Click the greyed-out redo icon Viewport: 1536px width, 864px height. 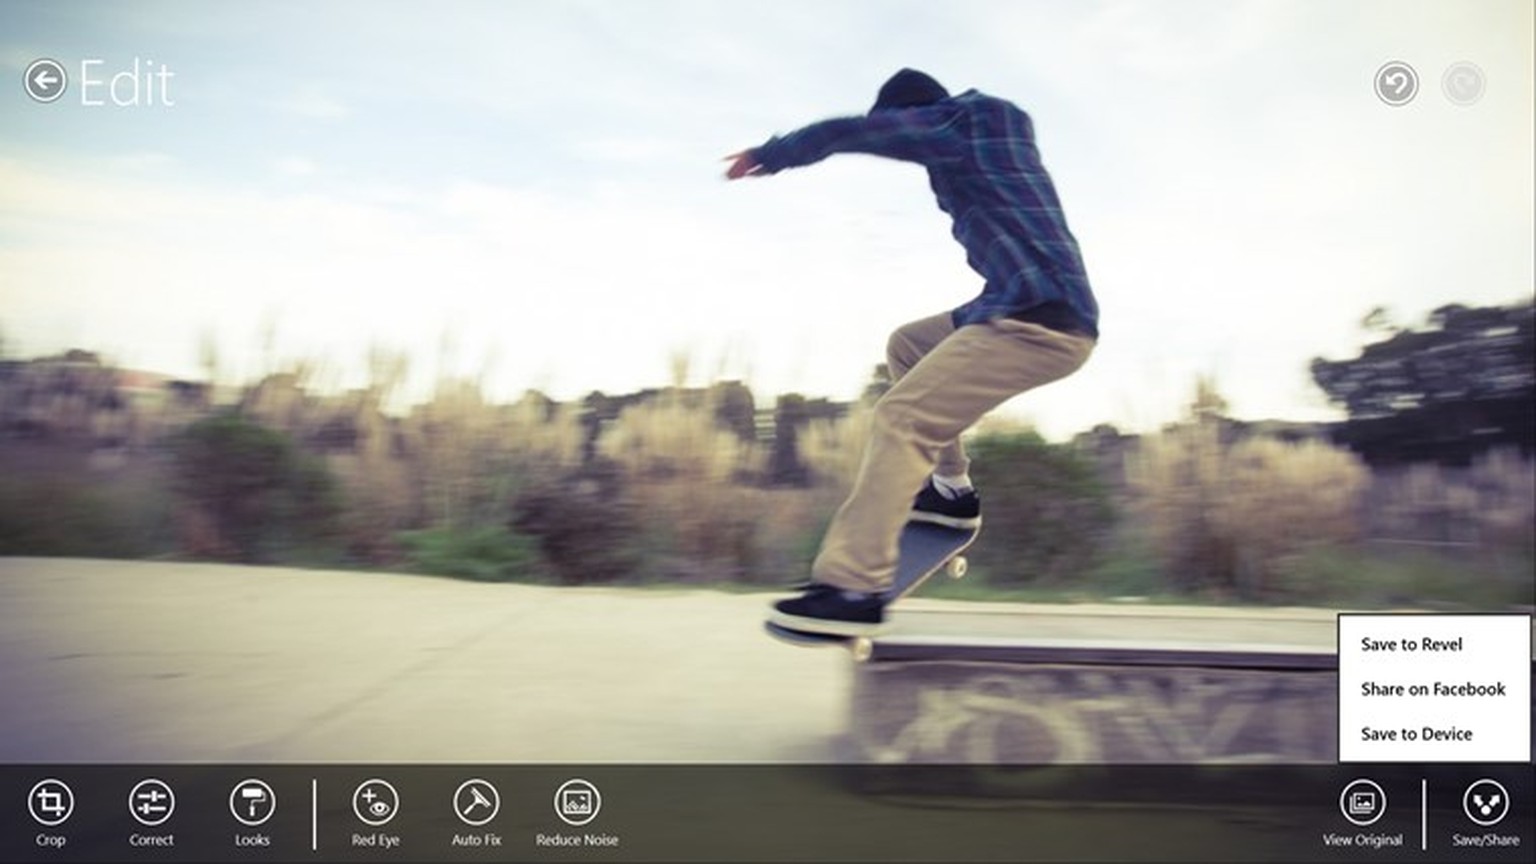[x=1463, y=84]
